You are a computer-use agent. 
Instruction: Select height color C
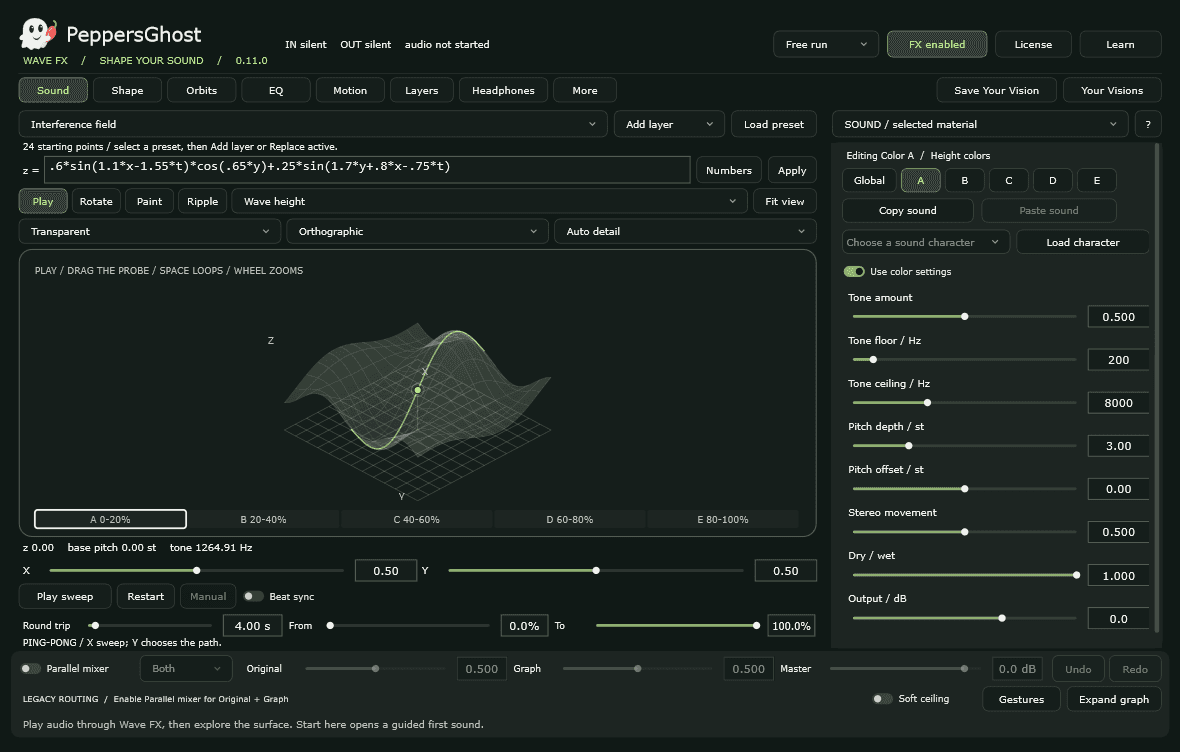(x=1008, y=181)
